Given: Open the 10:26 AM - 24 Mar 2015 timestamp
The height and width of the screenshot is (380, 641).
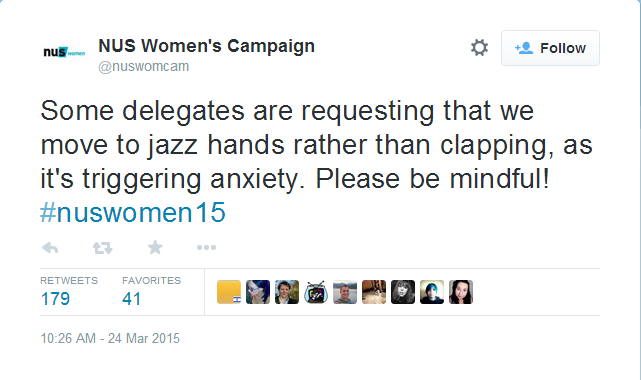Looking at the screenshot, I should point(110,338).
